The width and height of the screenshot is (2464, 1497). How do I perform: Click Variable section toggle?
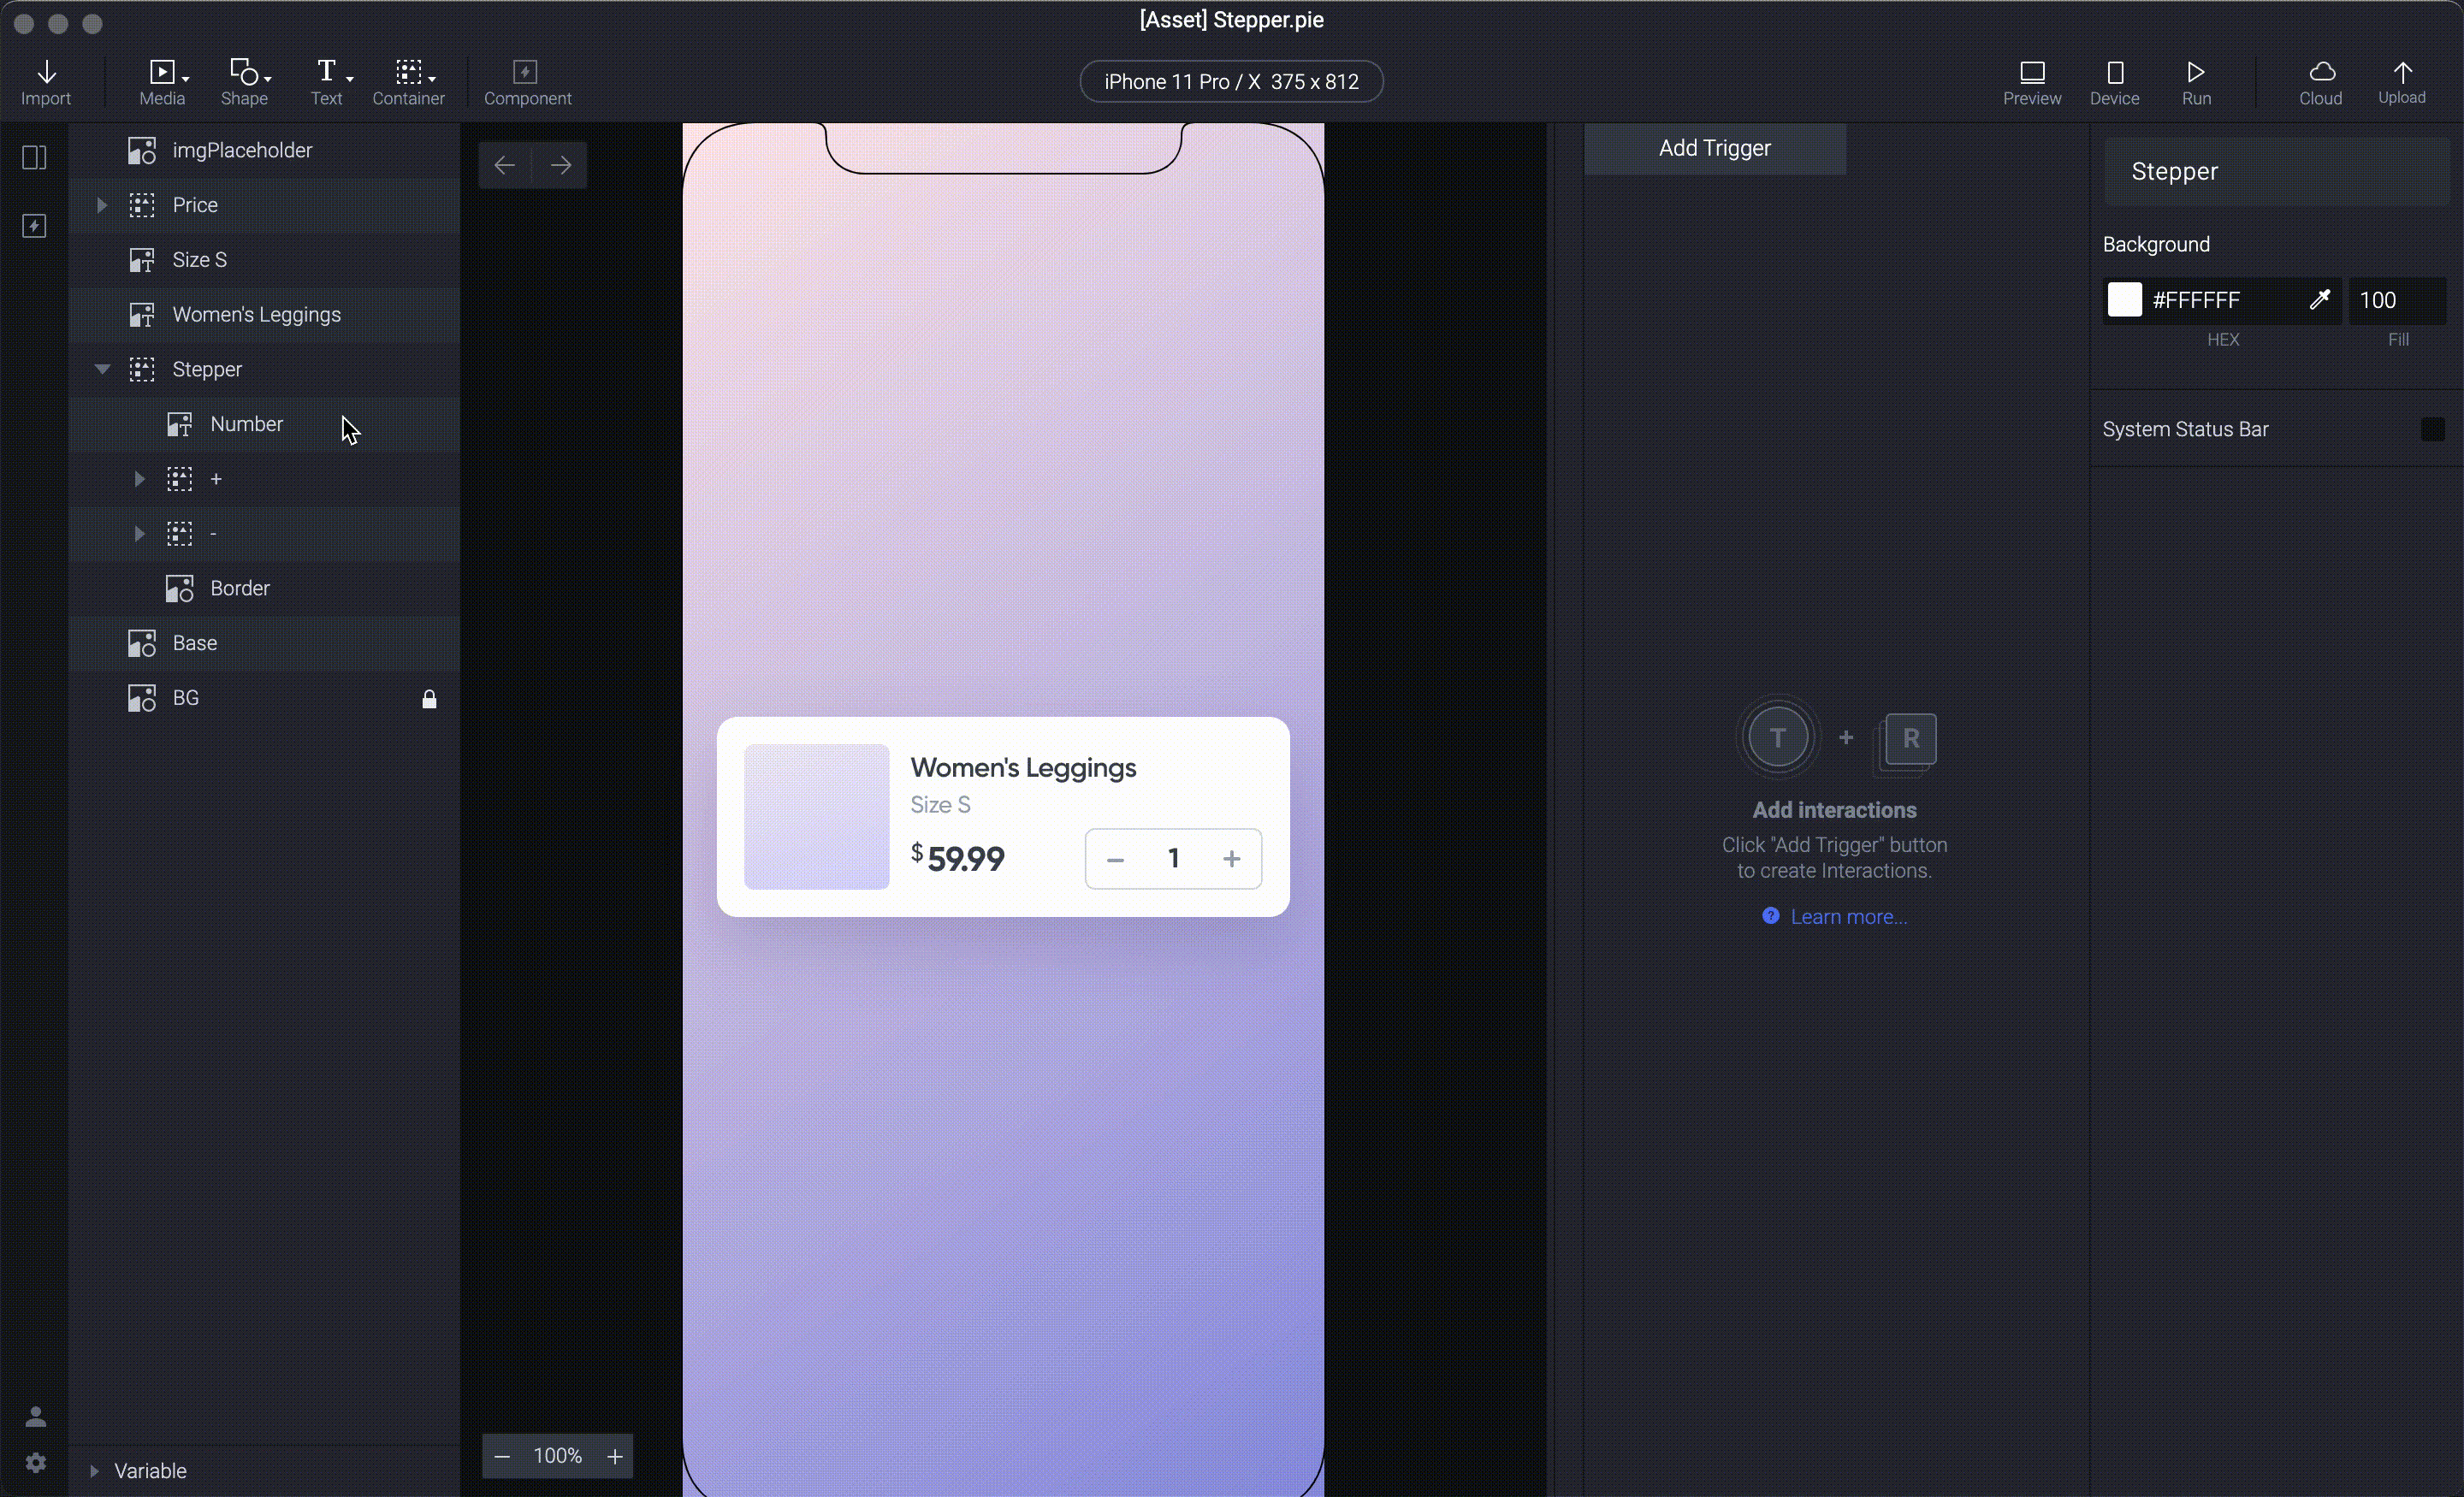tap(93, 1470)
